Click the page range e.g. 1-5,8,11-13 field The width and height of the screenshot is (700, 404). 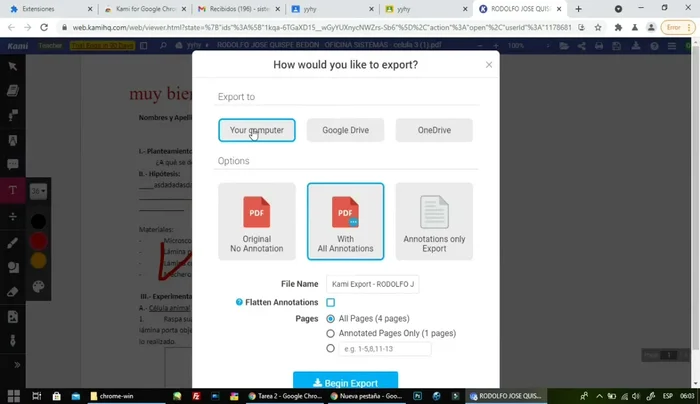[385, 349]
